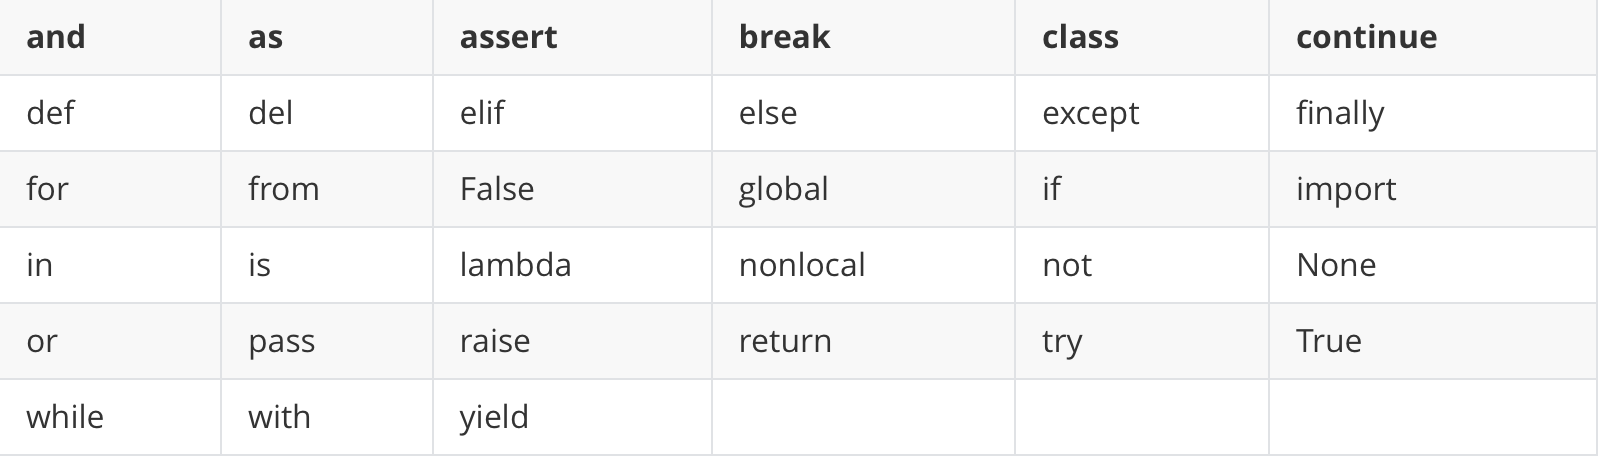Click the 'finally' keyword cell
Image resolution: width=1600 pixels, height=458 pixels.
coord(1433,113)
